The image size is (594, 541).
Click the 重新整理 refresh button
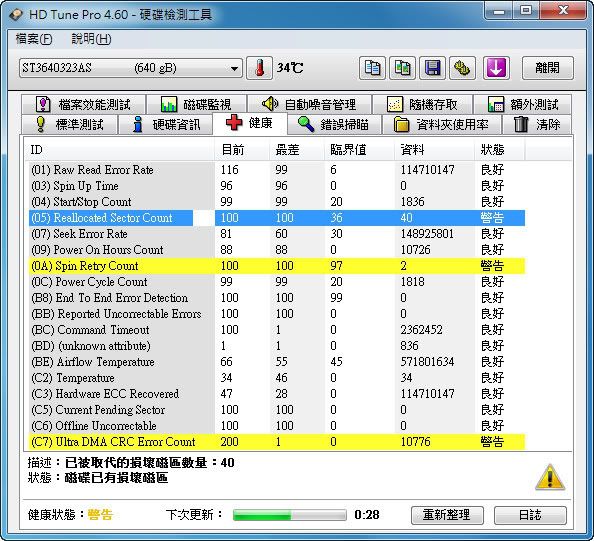[x=447, y=515]
